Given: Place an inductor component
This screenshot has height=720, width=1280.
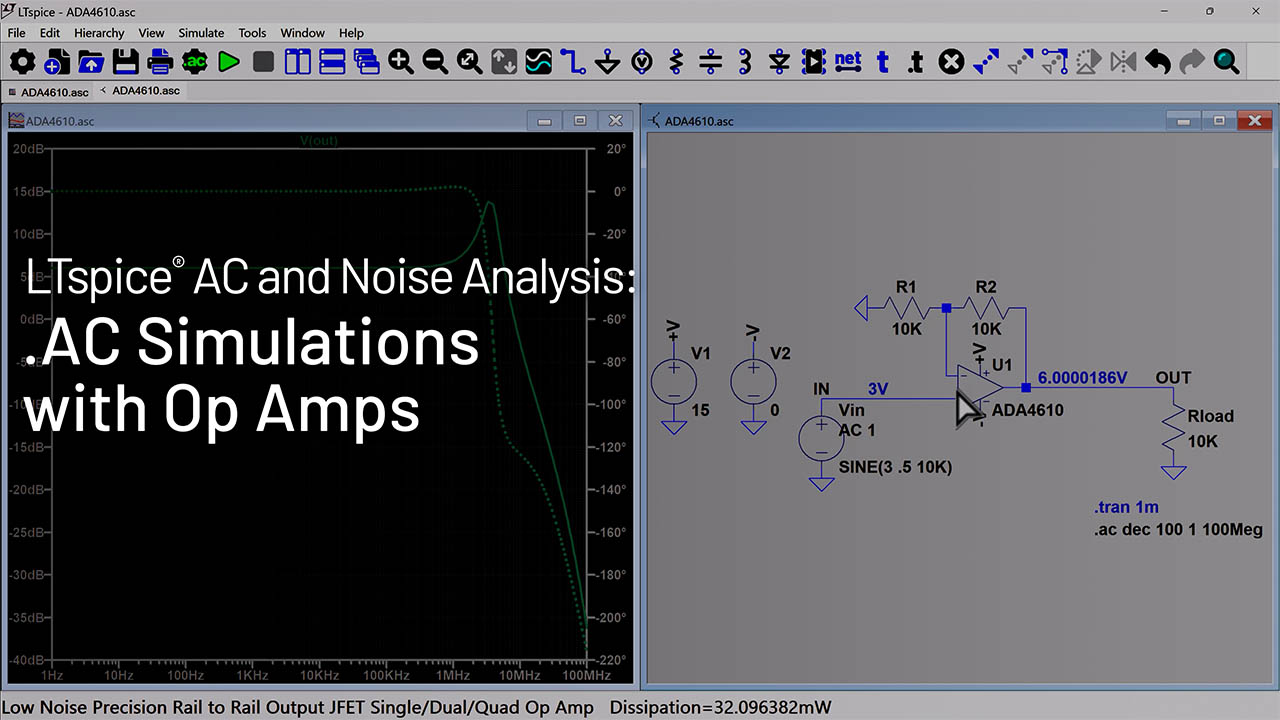Looking at the screenshot, I should [x=745, y=62].
